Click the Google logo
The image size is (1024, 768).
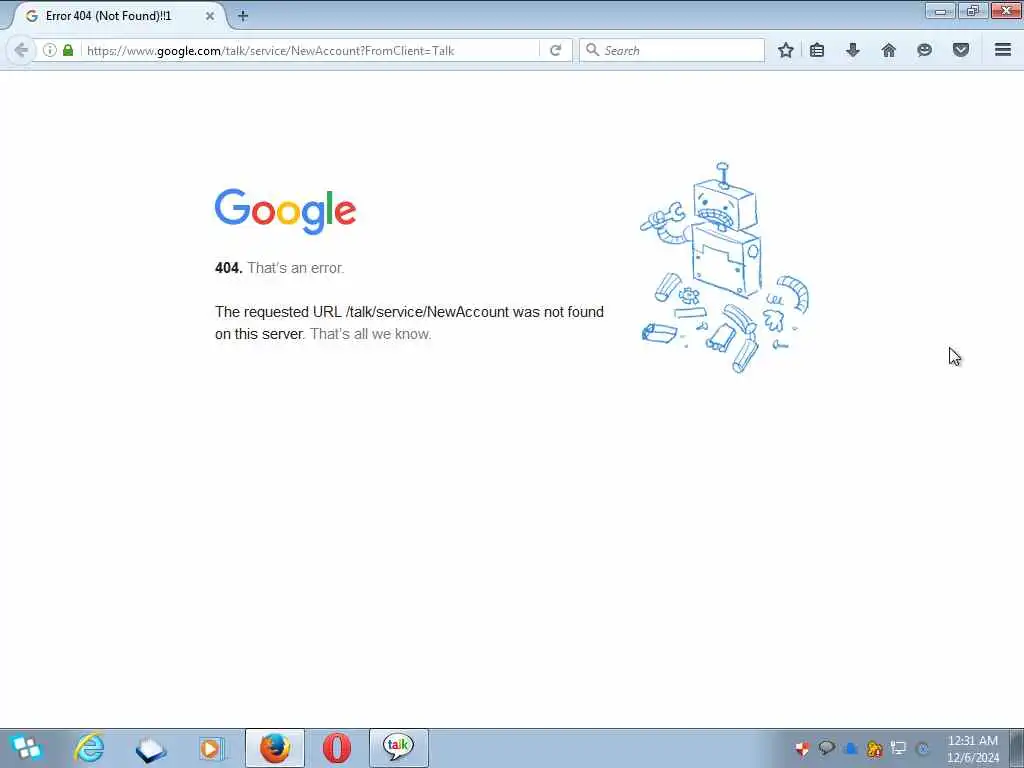[285, 212]
